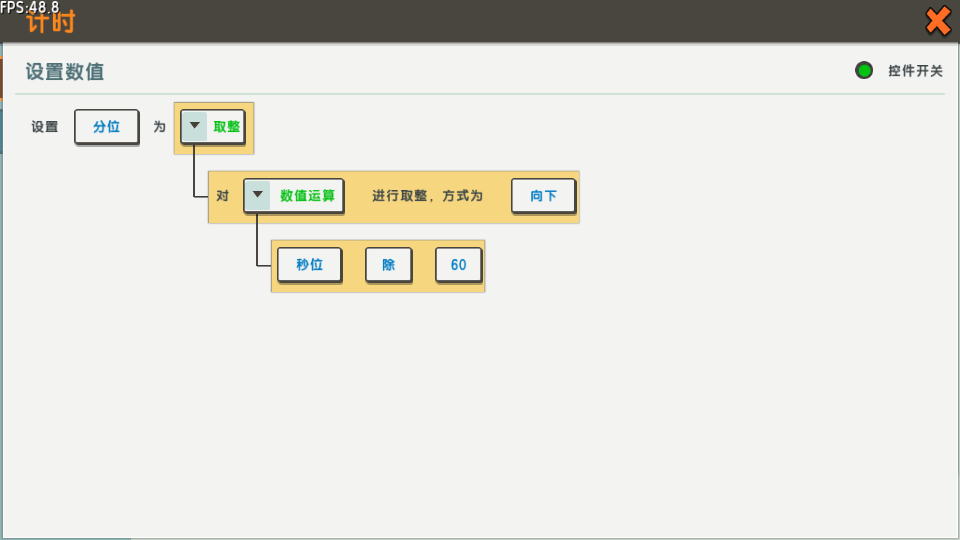
Task: Click the 取整 green label
Action: coord(227,127)
